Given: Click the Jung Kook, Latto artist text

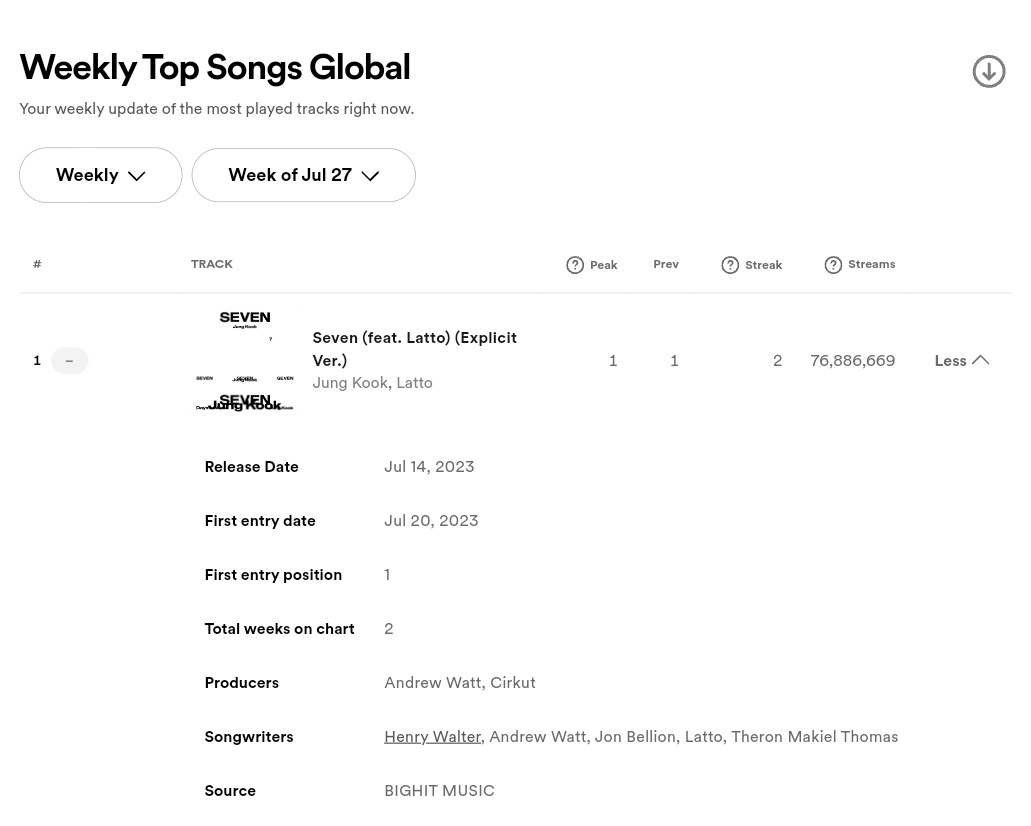Looking at the screenshot, I should pos(372,383).
